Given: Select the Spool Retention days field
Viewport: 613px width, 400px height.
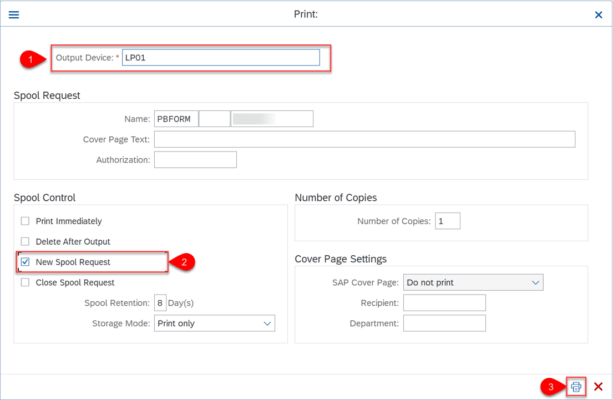Looking at the screenshot, I should [x=160, y=303].
